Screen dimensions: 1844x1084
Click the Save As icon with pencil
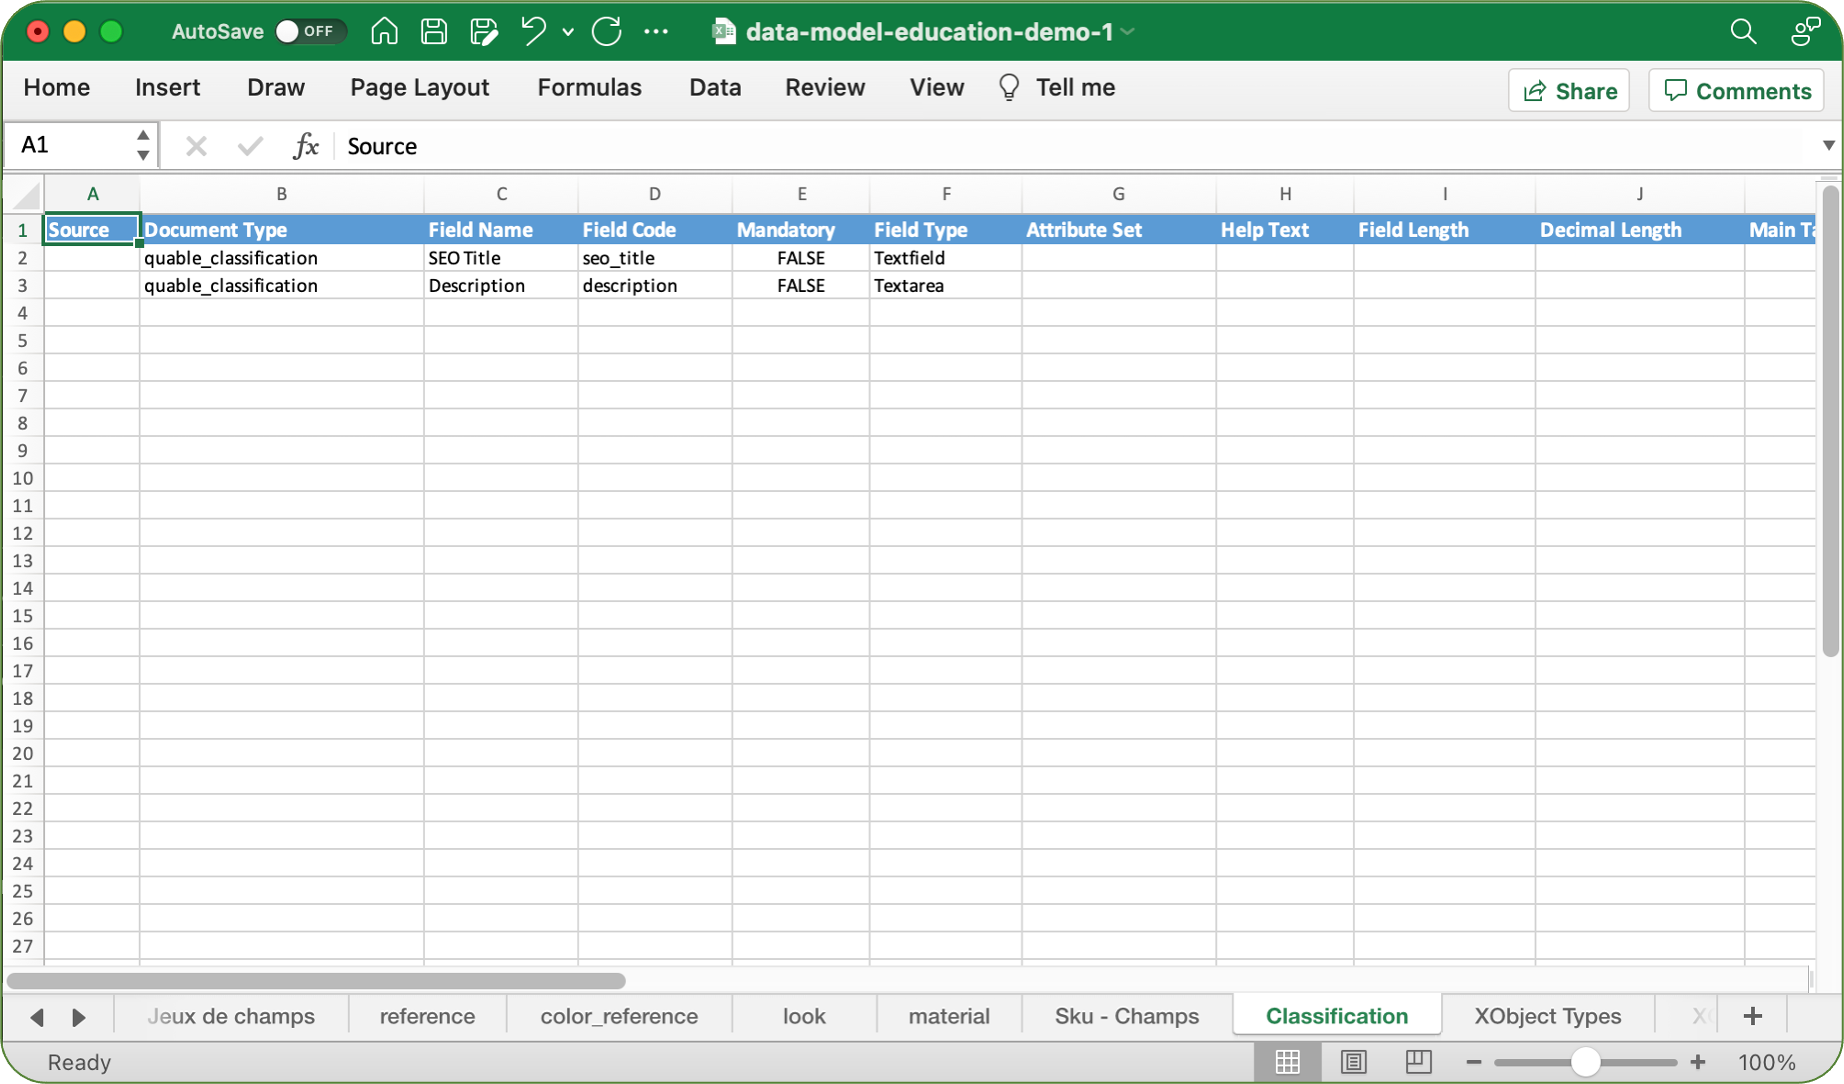coord(484,32)
